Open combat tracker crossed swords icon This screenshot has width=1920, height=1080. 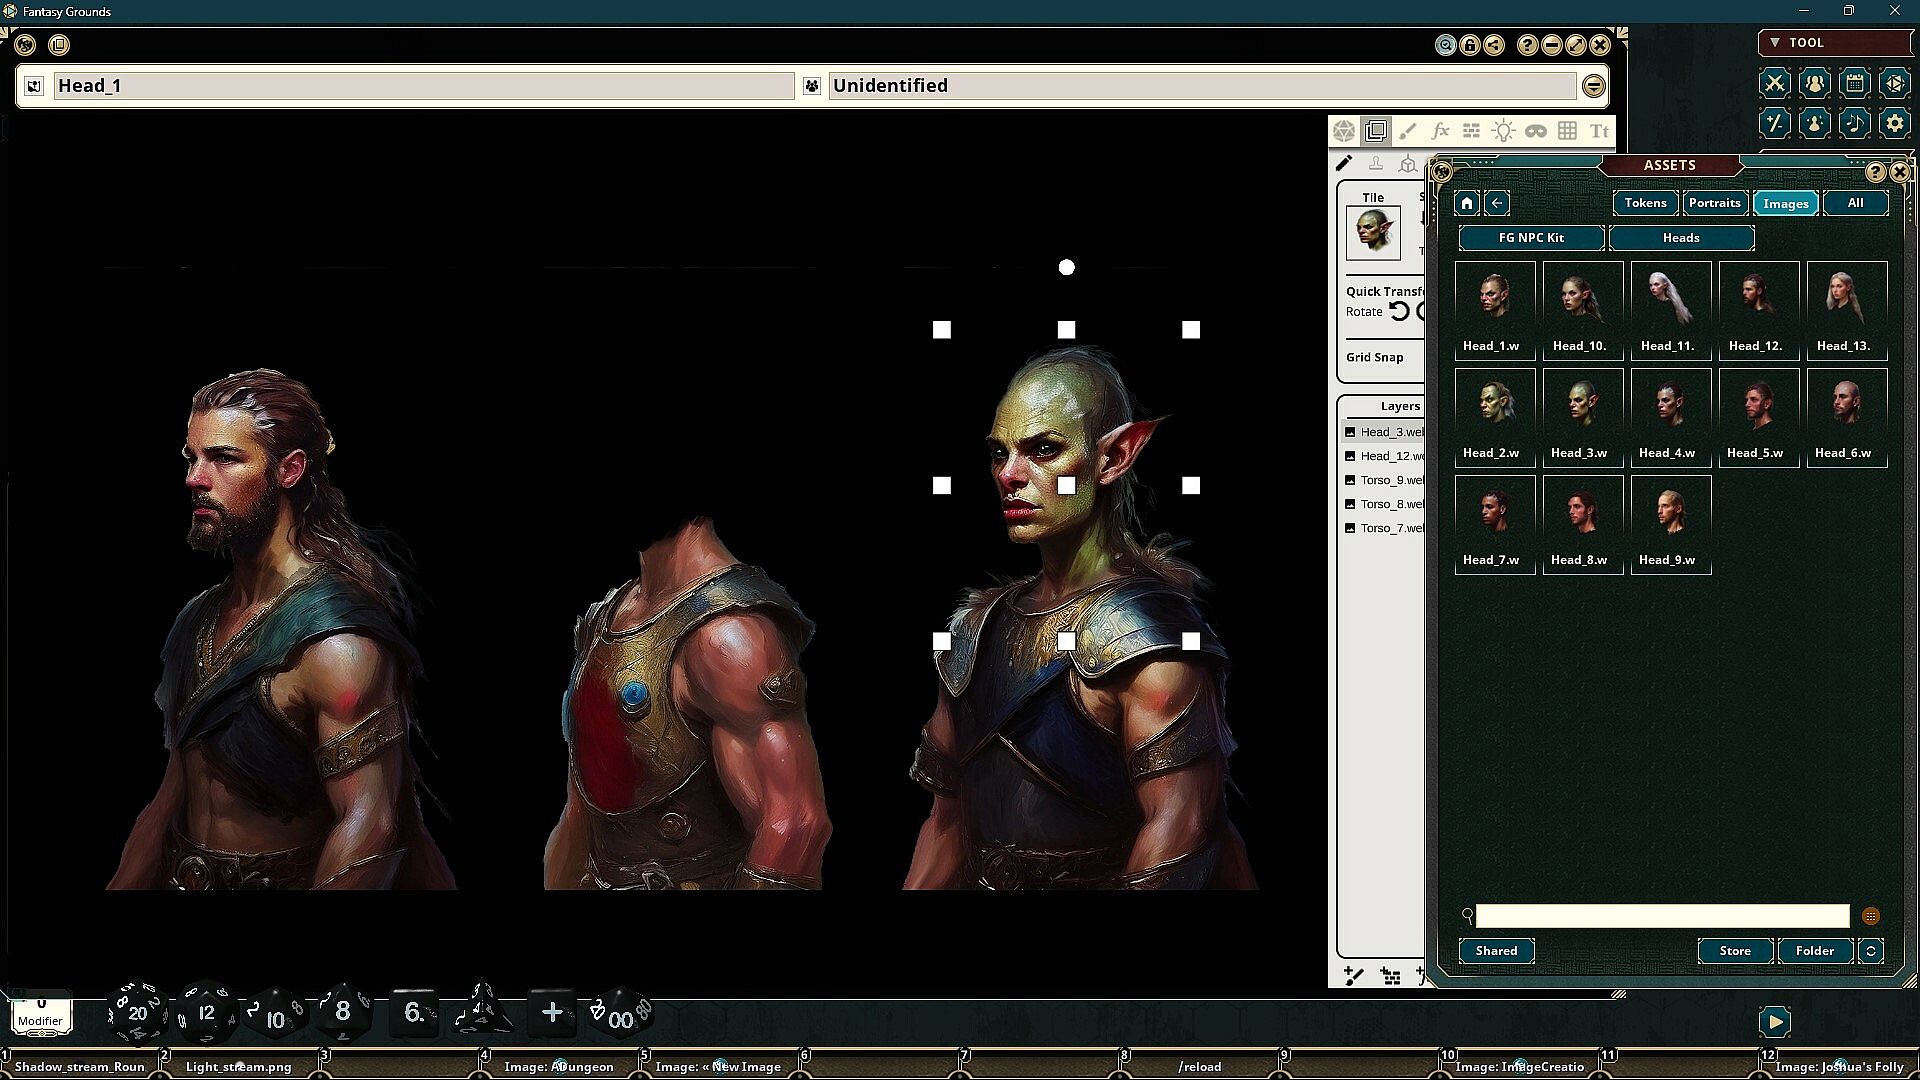pyautogui.click(x=1774, y=83)
